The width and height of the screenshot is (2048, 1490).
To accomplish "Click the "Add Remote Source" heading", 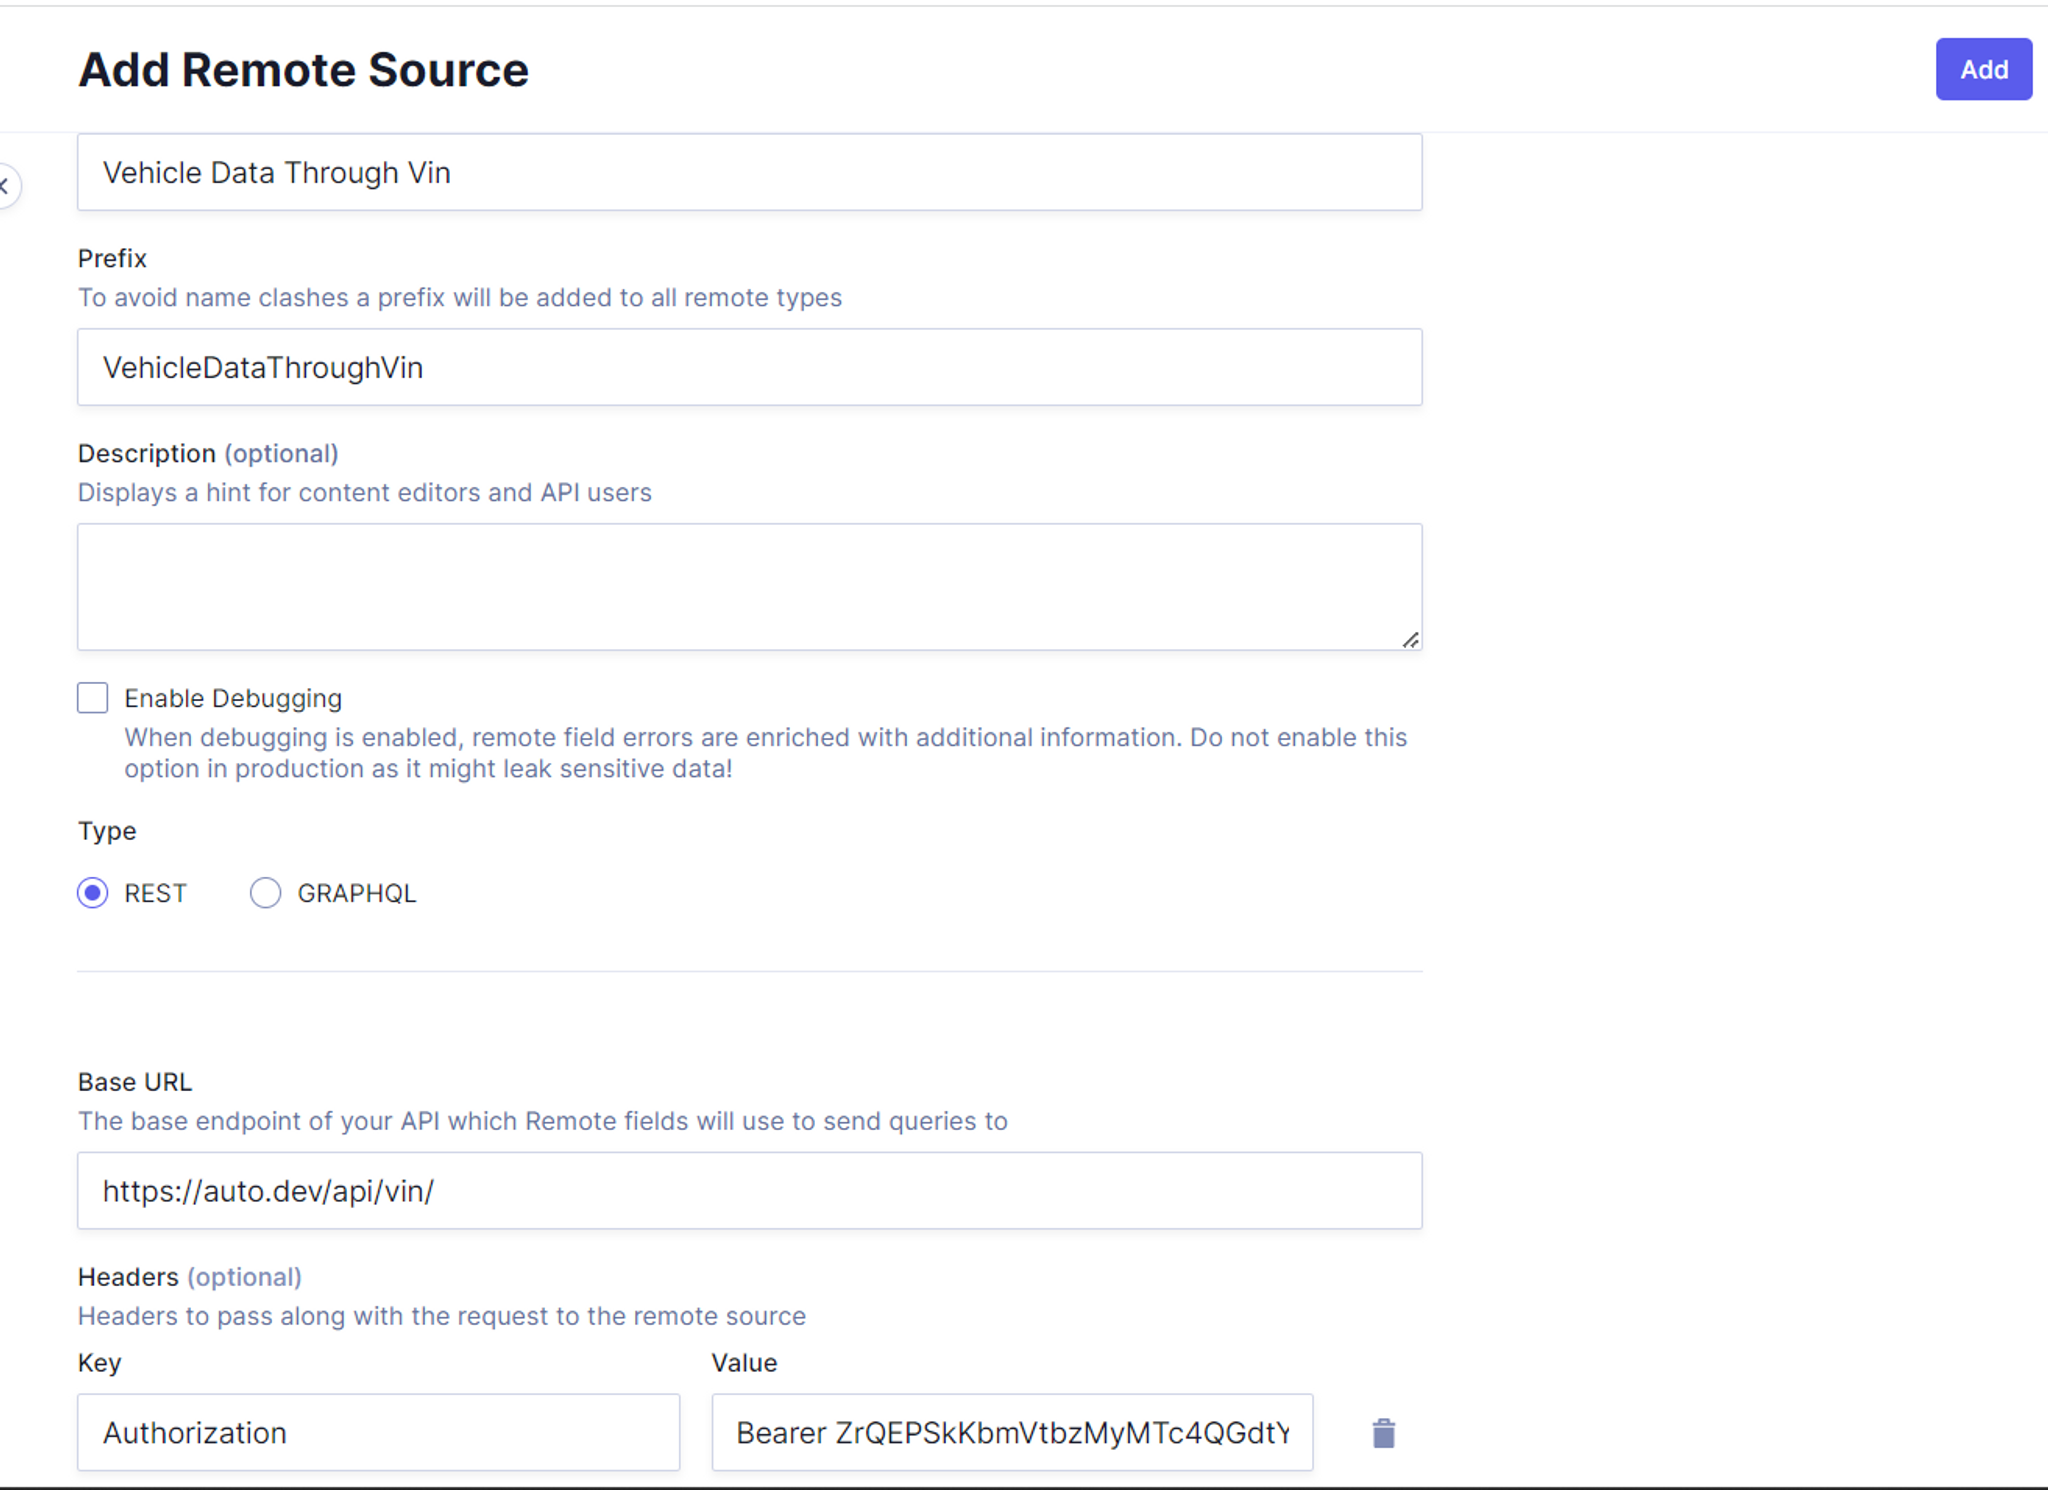I will pyautogui.click(x=303, y=69).
